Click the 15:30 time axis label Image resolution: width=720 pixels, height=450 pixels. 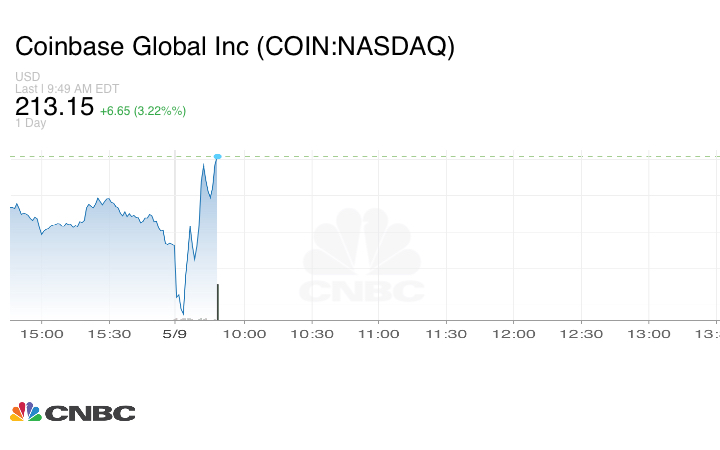tap(110, 334)
